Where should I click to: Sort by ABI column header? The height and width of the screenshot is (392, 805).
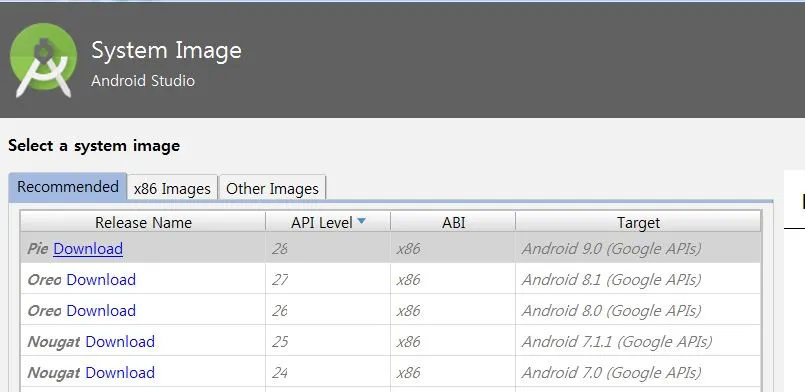point(453,222)
